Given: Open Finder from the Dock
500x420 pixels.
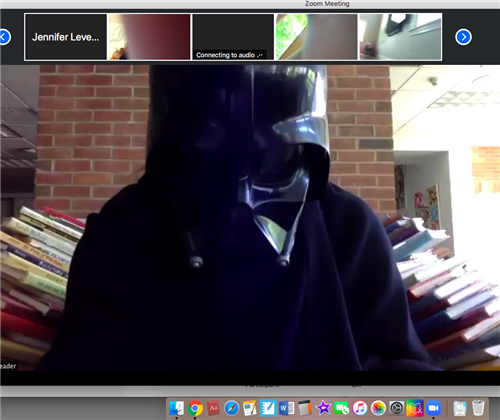Looking at the screenshot, I should 177,408.
